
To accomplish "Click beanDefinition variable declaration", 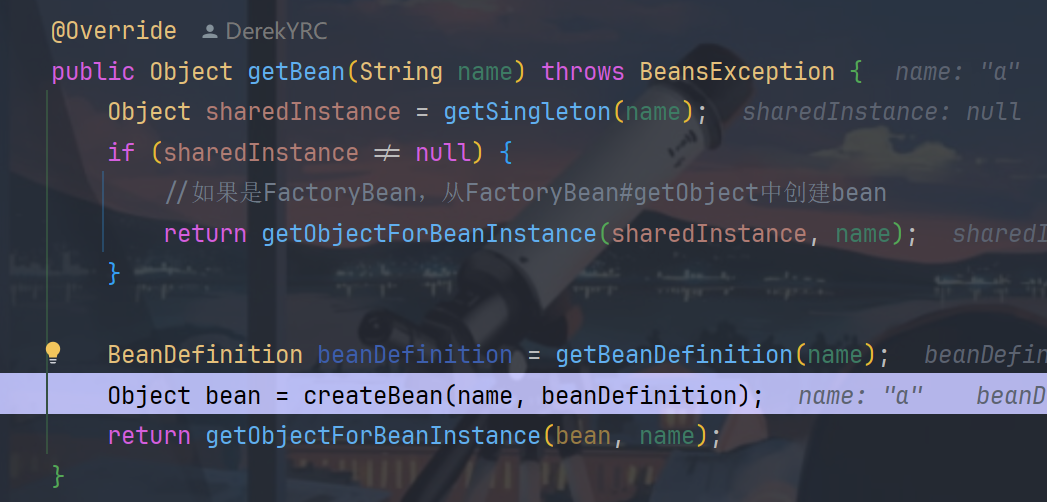I will tap(415, 354).
